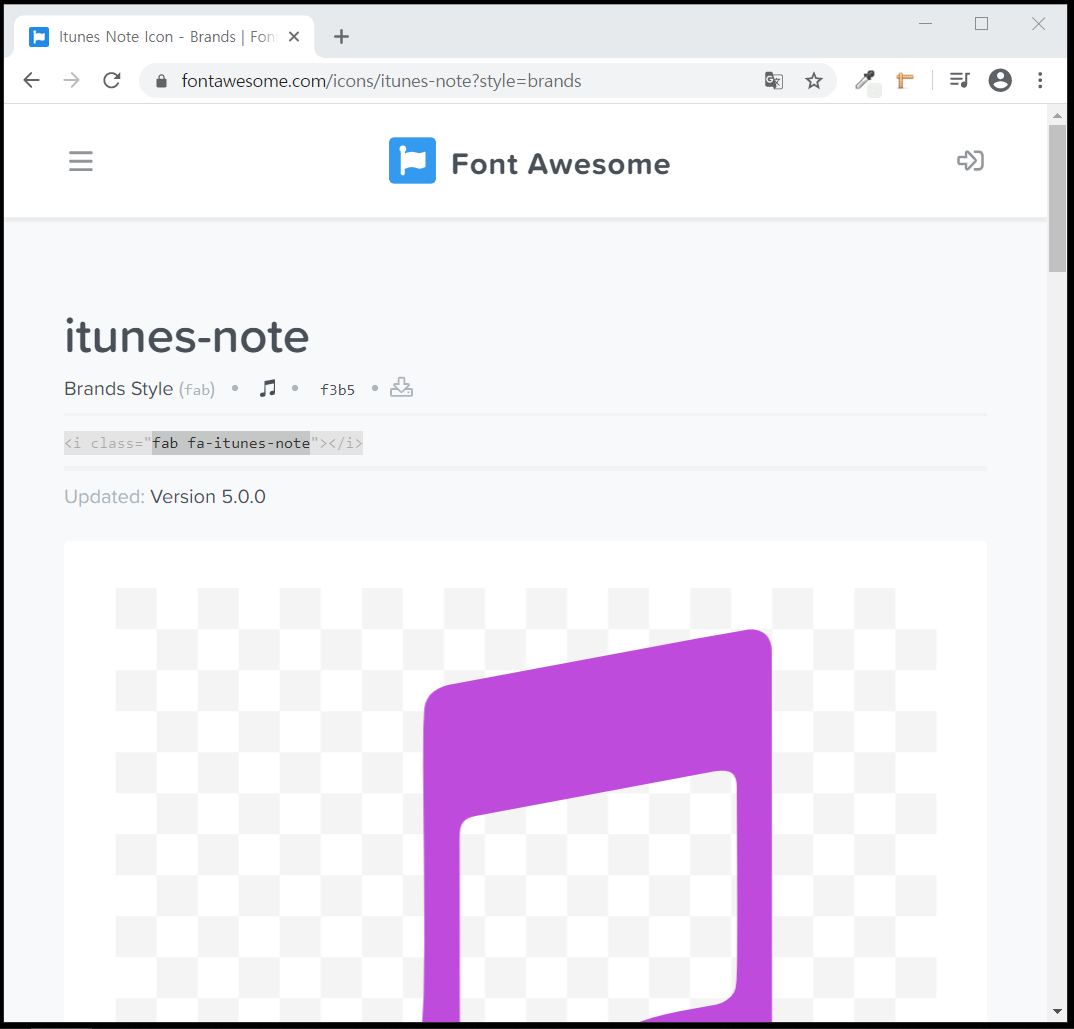Open the color picker eyedropper extension
This screenshot has width=1074, height=1029.
pos(866,82)
